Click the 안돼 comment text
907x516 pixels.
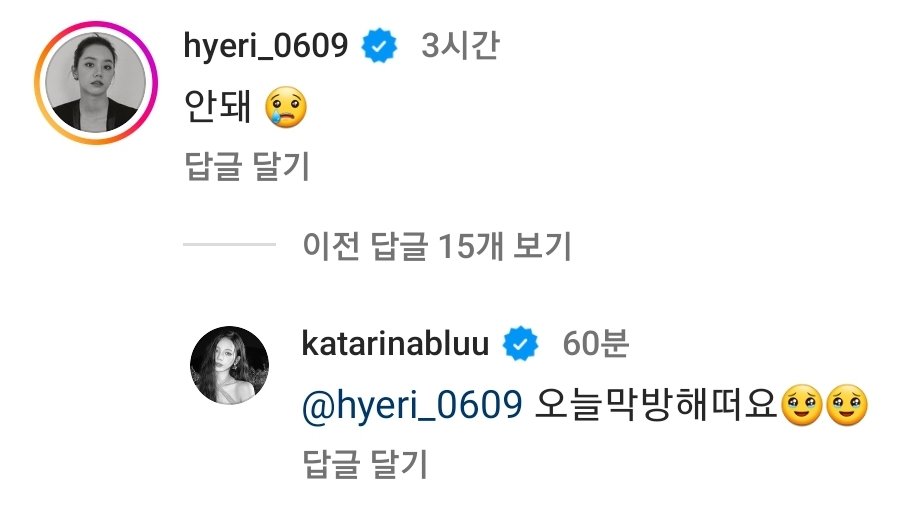(217, 107)
